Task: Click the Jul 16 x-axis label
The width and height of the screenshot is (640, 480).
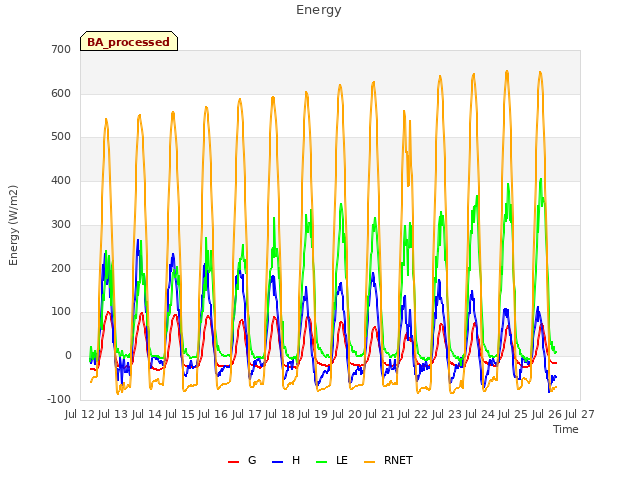Action: click(213, 415)
